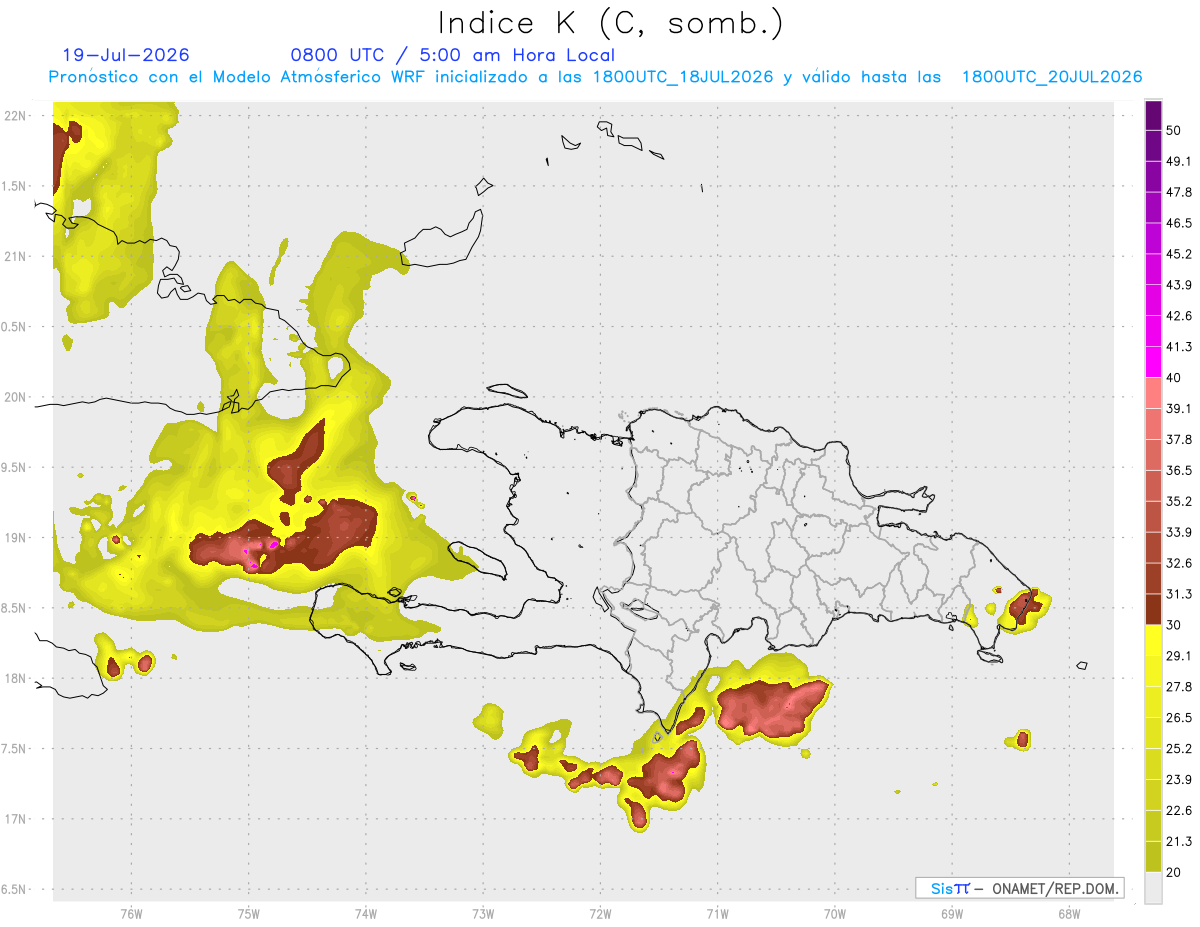The image size is (1200, 927).
Task: Click the legend value "41.3"
Action: pyautogui.click(x=1178, y=347)
